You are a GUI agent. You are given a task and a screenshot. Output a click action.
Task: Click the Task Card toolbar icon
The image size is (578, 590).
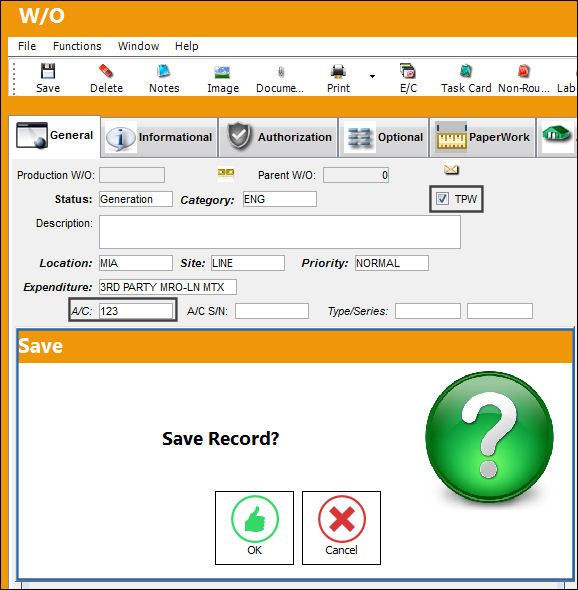[466, 71]
